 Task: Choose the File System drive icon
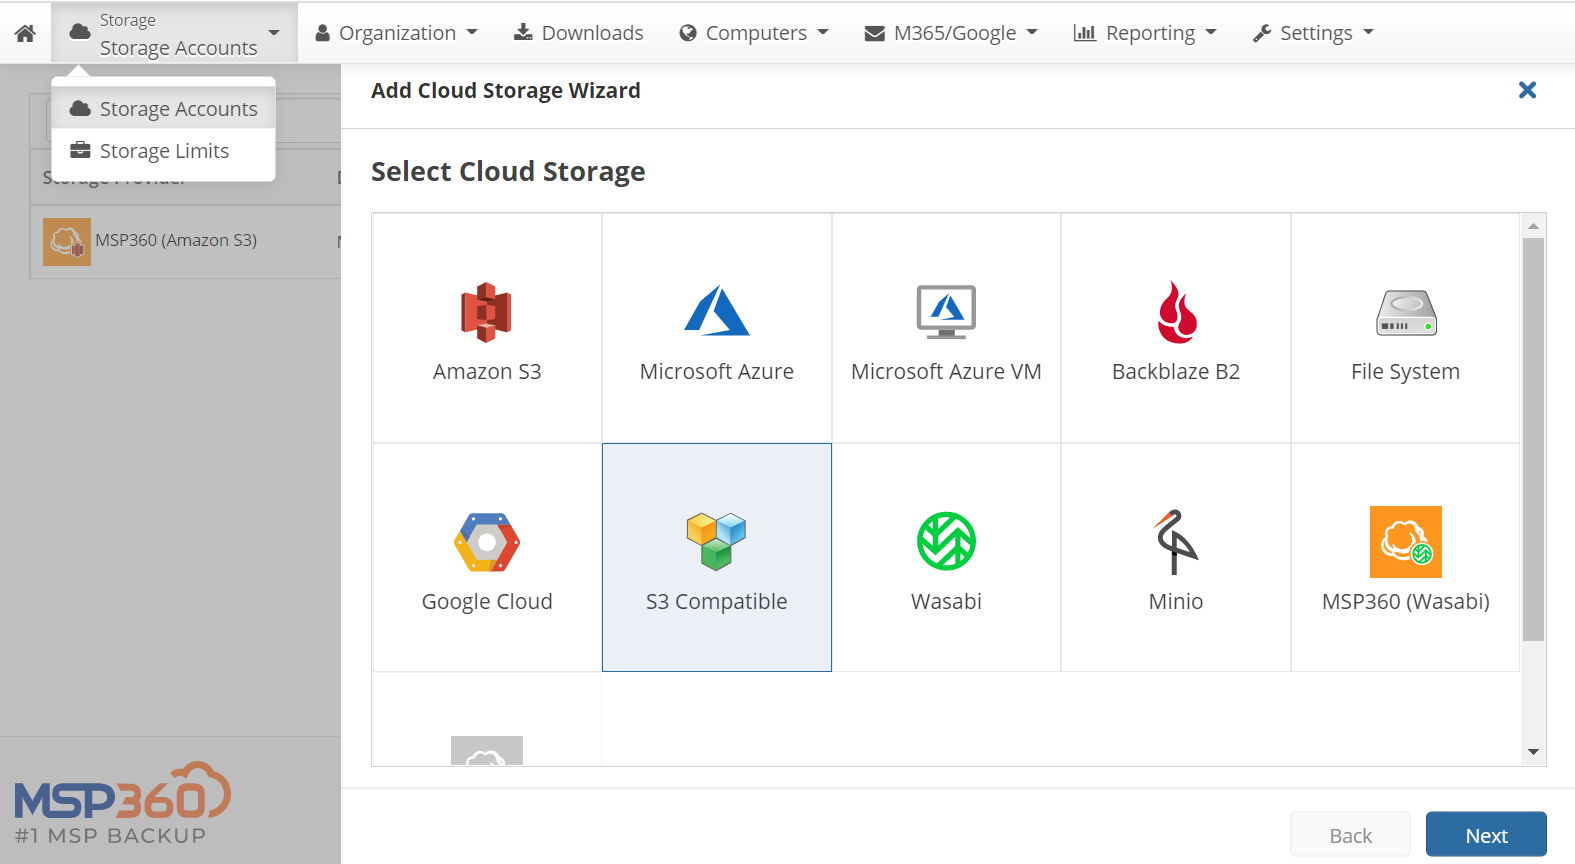[1406, 313]
